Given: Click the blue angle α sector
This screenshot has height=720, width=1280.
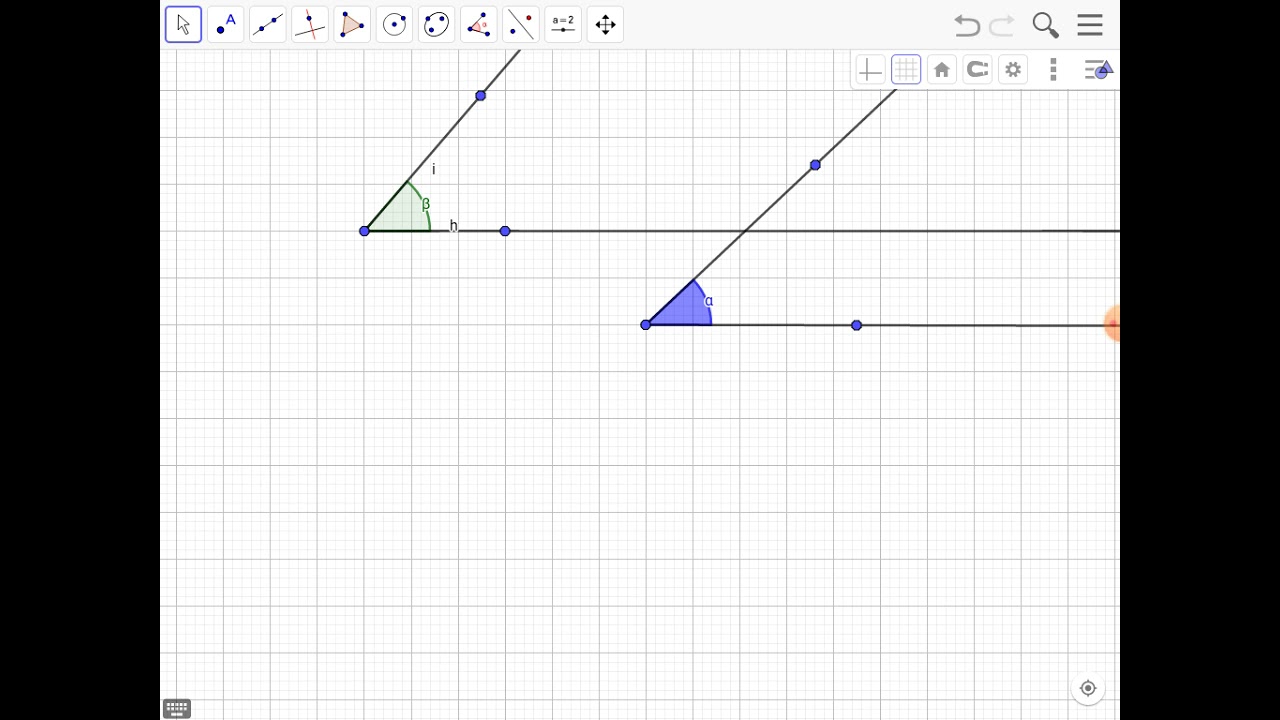Looking at the screenshot, I should point(683,309).
